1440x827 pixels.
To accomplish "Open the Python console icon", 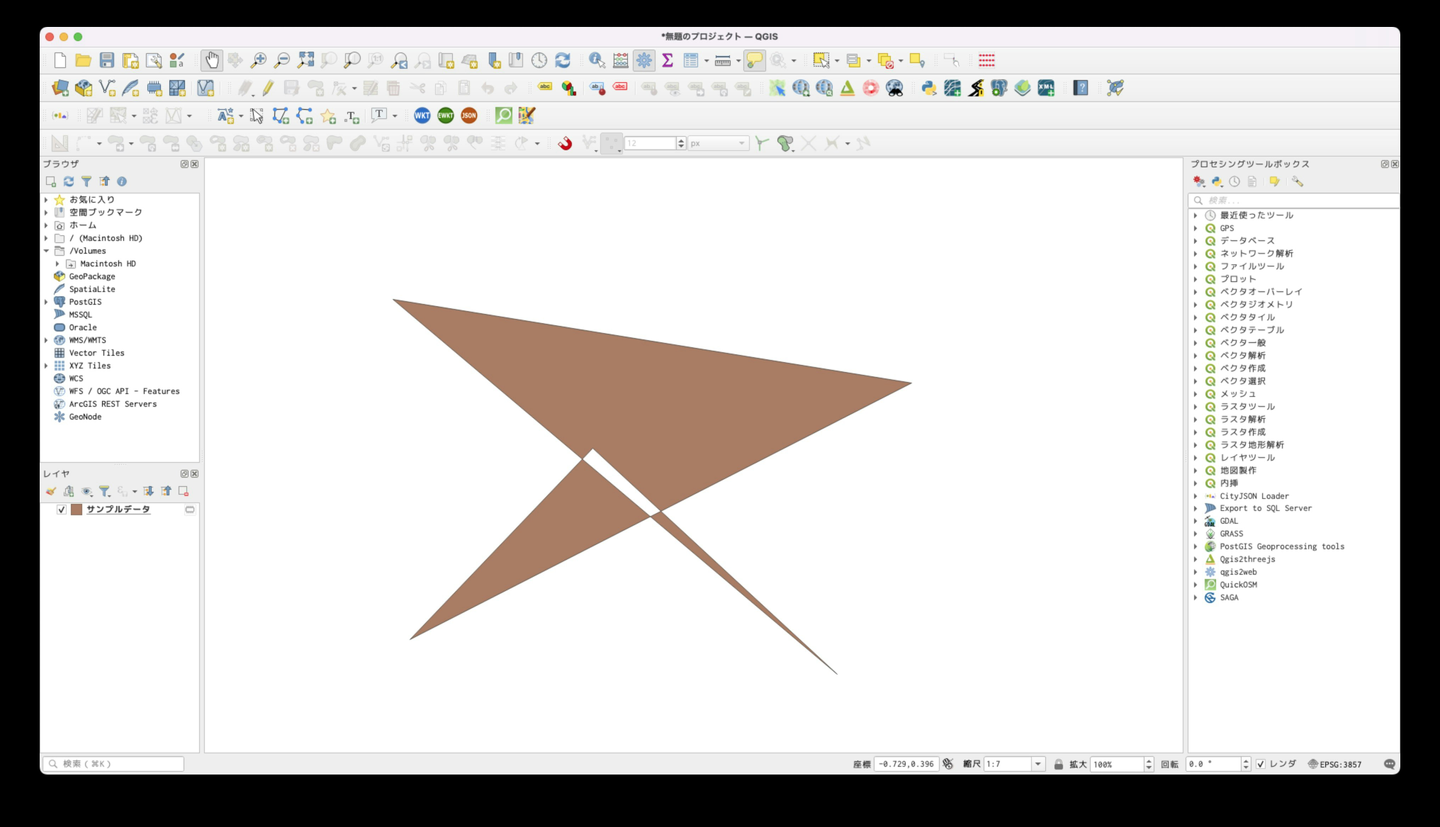I will pyautogui.click(x=929, y=88).
